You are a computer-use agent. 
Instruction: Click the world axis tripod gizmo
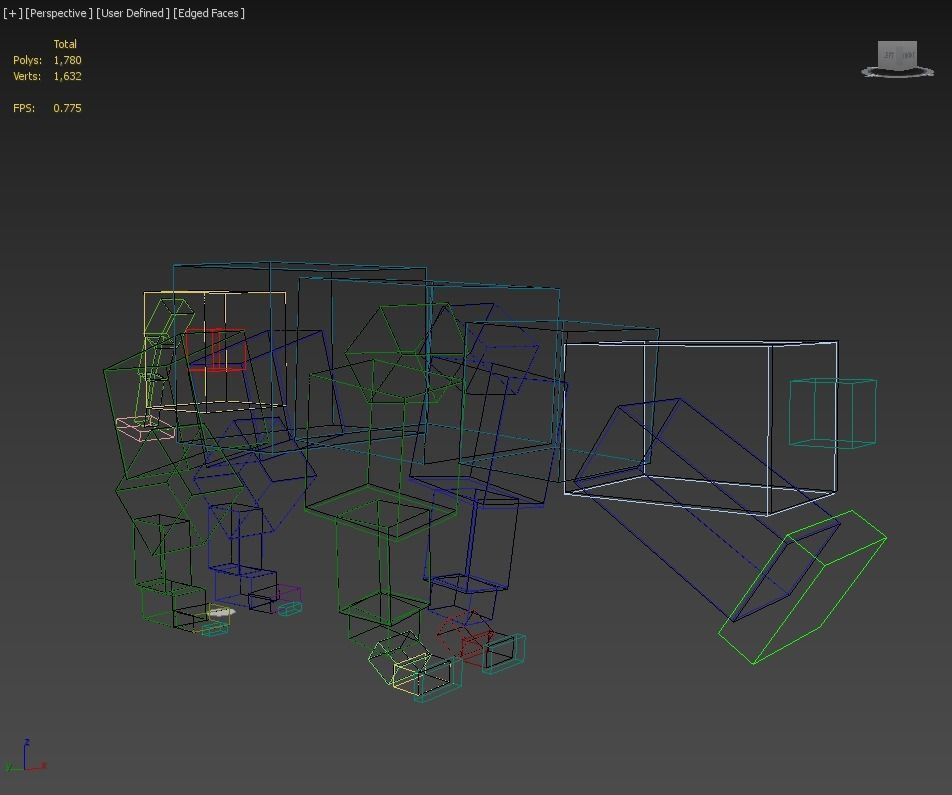click(25, 756)
